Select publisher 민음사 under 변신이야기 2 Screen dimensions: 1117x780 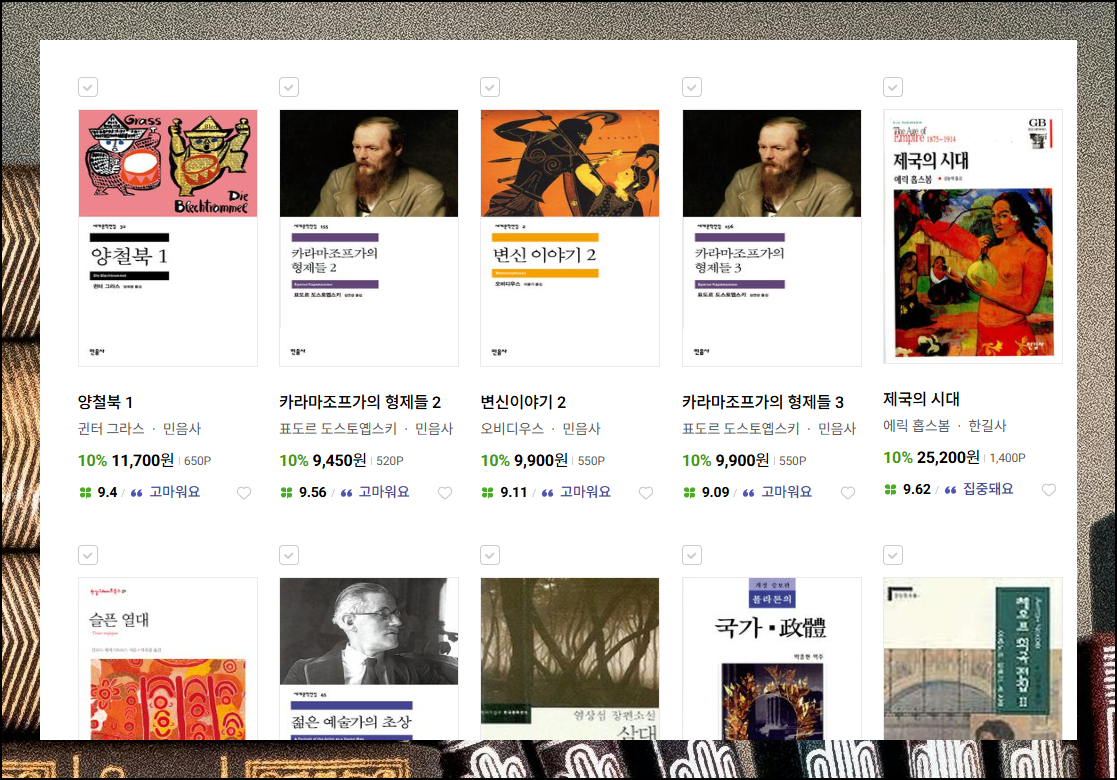tap(581, 429)
